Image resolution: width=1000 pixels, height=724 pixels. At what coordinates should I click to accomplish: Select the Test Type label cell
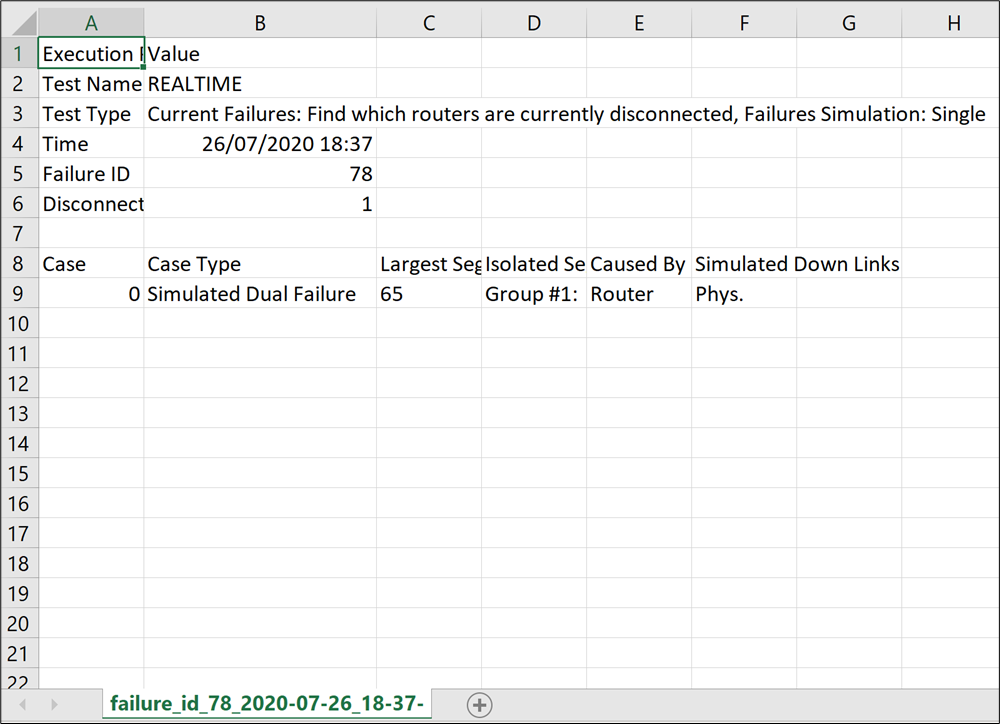[91, 113]
